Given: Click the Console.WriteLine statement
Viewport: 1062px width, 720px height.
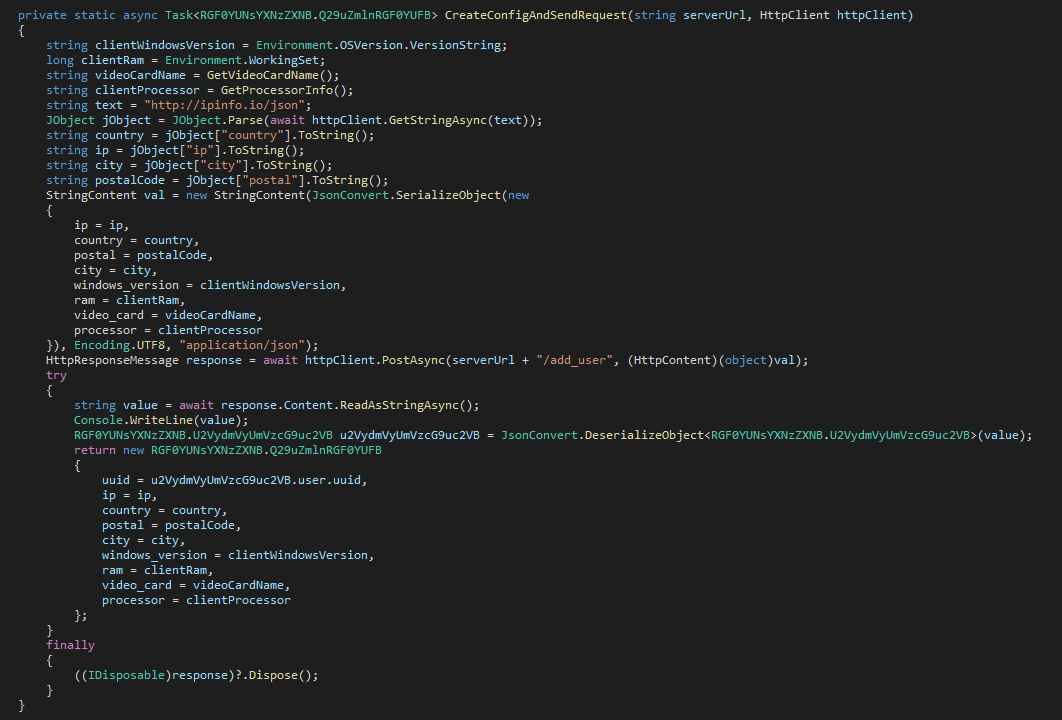Looking at the screenshot, I should [147, 420].
